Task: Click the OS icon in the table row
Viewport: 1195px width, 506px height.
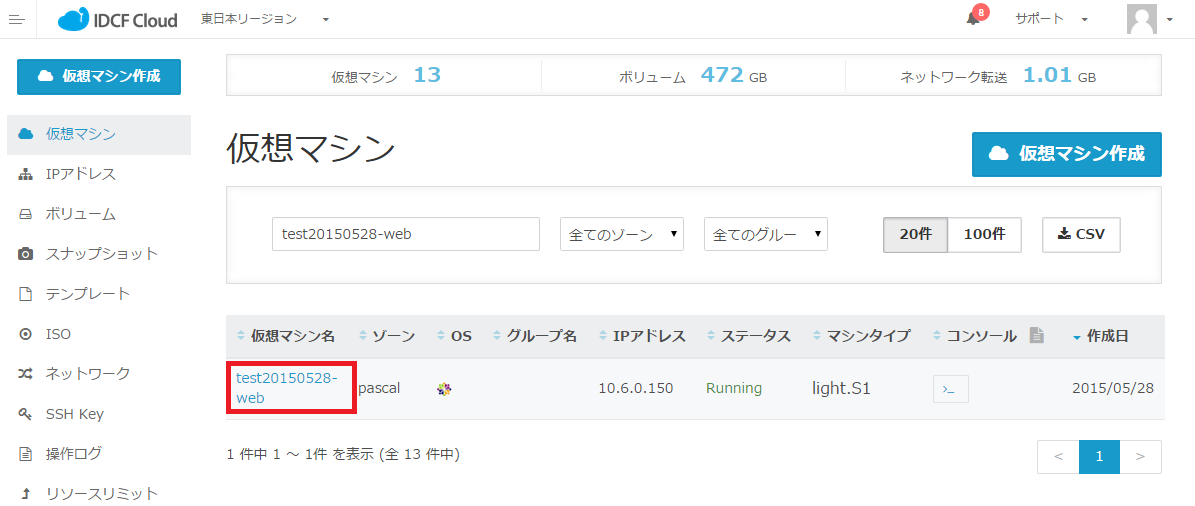Action: tap(444, 389)
